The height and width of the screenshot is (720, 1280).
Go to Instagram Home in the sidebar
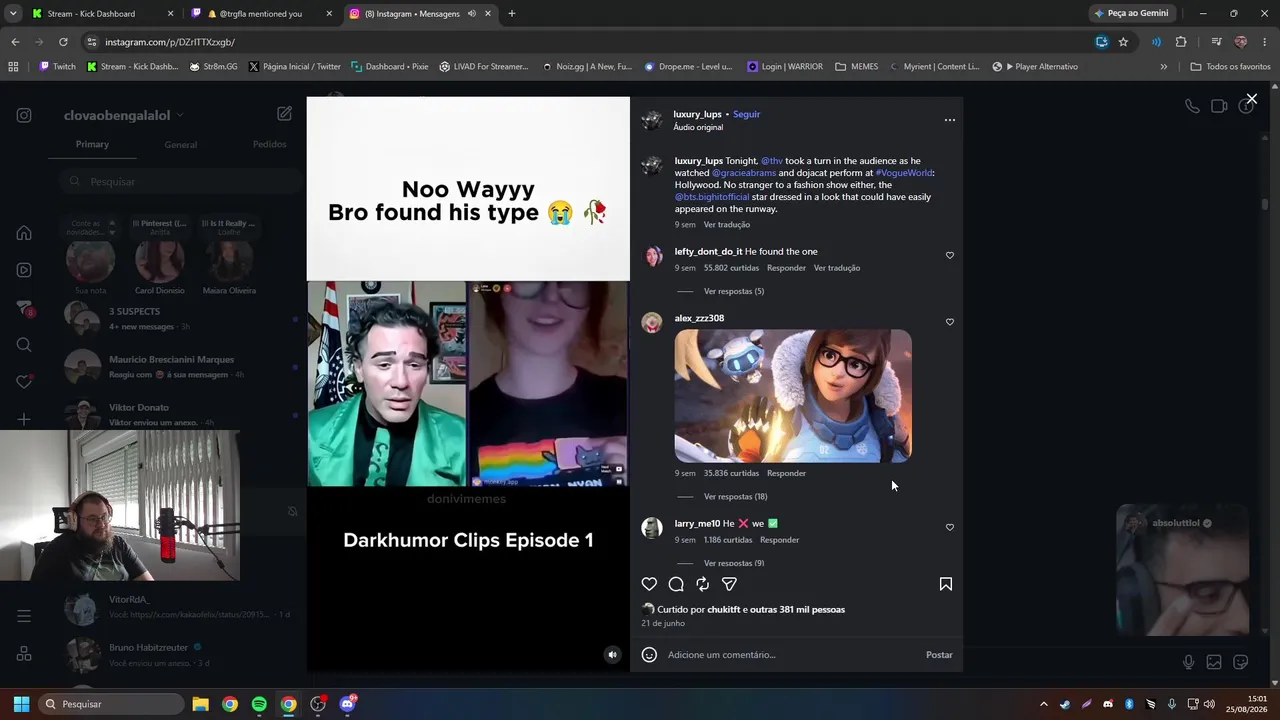(x=24, y=233)
